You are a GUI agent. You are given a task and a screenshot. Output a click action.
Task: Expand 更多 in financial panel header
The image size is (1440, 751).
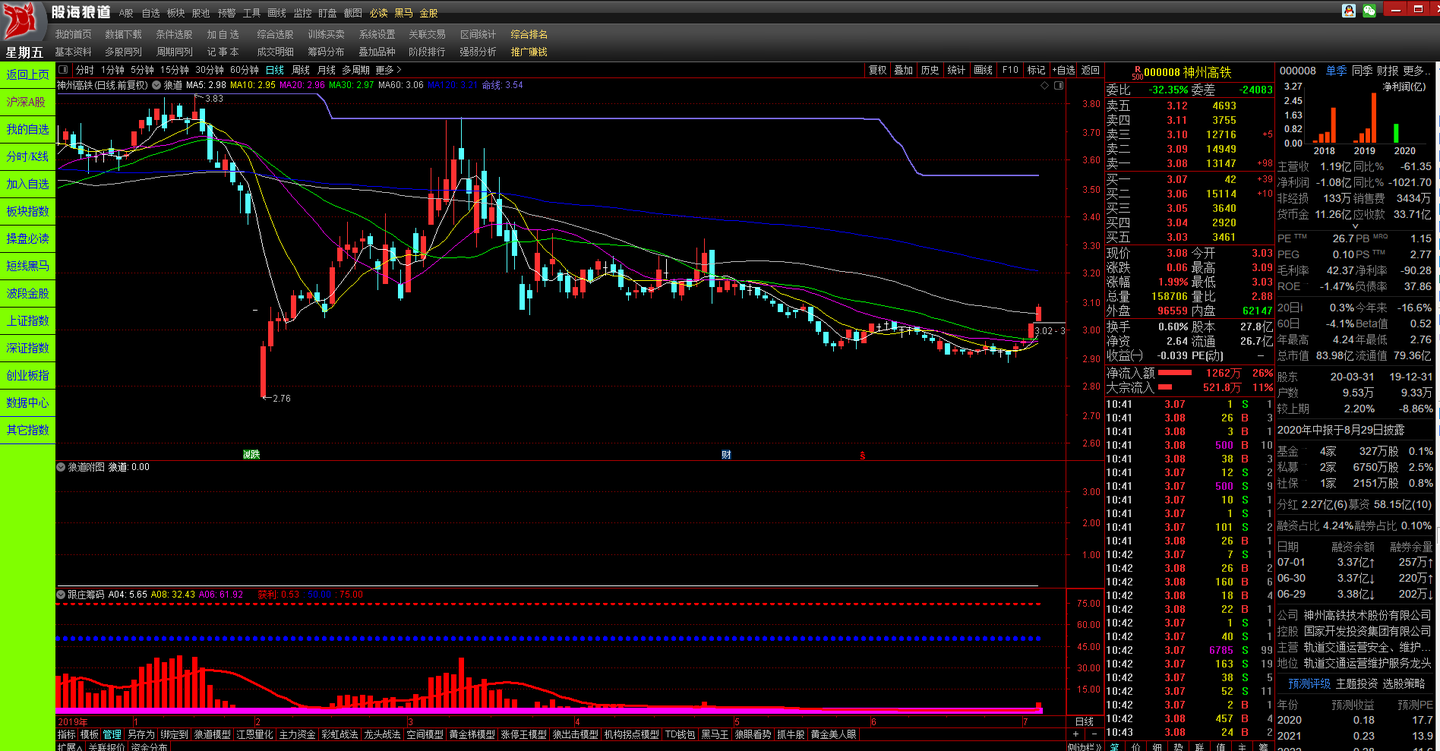click(x=1418, y=71)
